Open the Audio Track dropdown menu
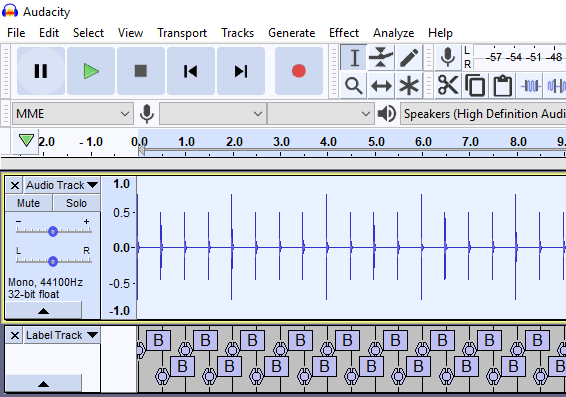Viewport: 566px width, 397px height. coord(62,185)
